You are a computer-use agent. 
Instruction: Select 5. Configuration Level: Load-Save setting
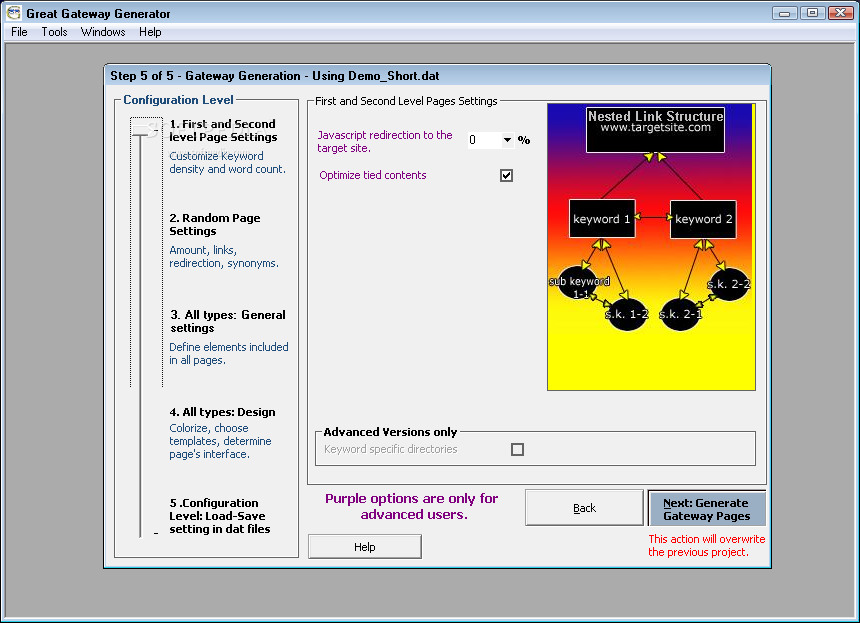point(219,516)
